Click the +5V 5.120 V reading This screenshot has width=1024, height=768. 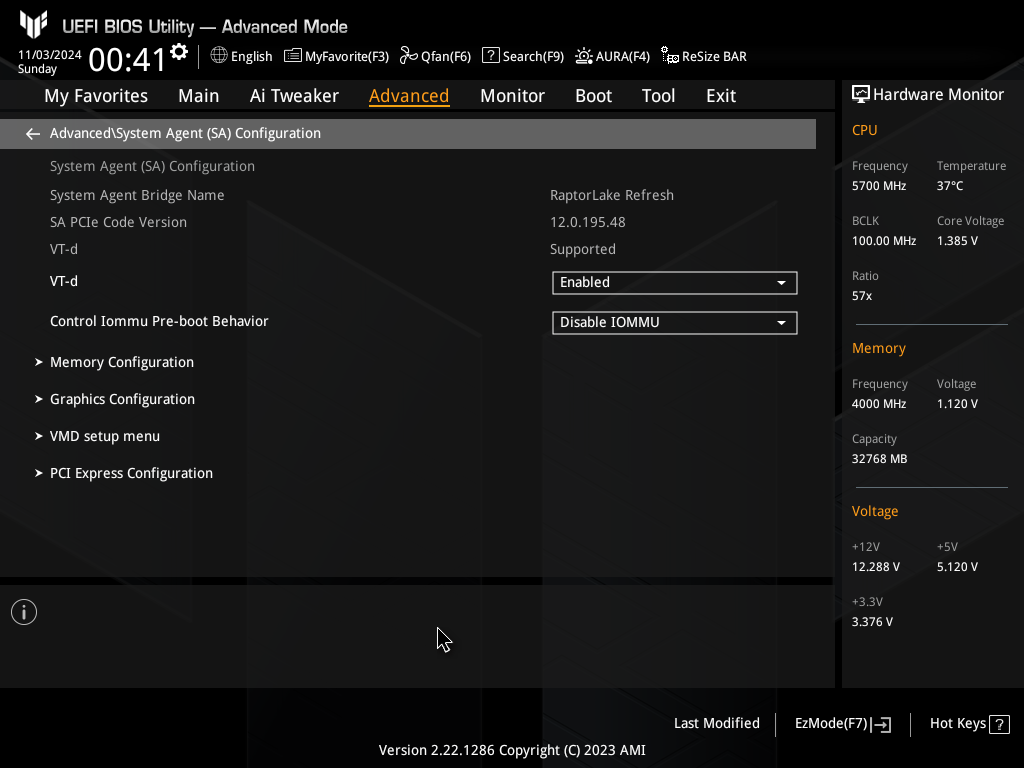click(x=957, y=567)
